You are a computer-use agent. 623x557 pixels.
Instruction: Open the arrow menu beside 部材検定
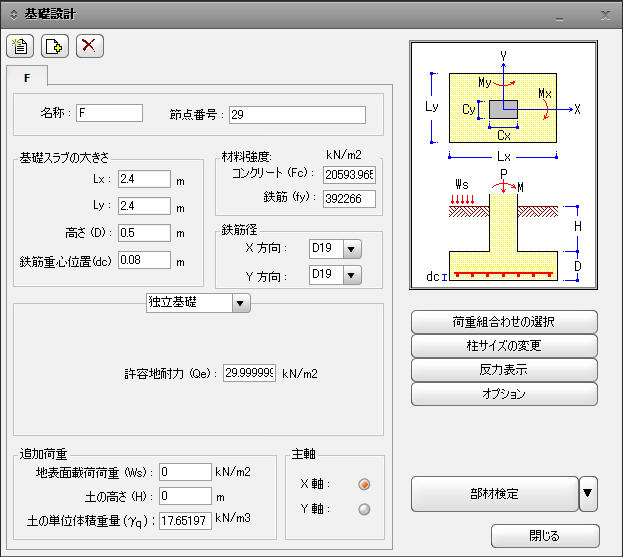589,493
